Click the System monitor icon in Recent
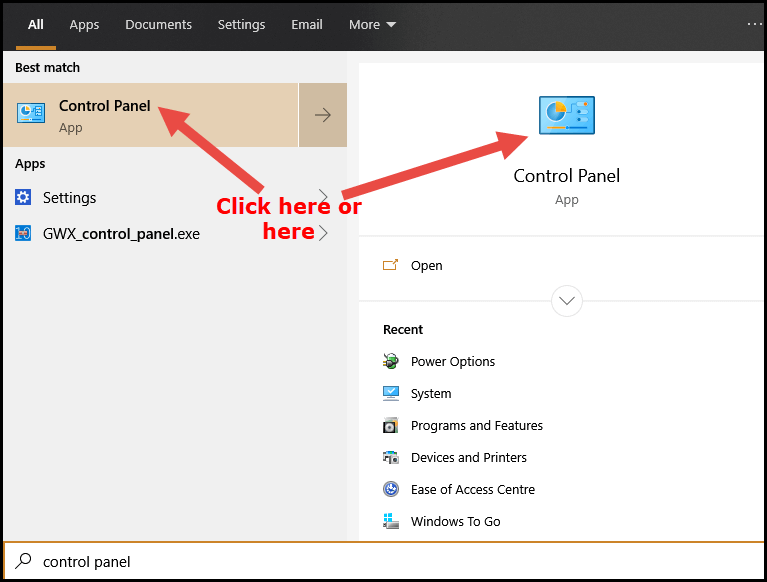Image resolution: width=767 pixels, height=582 pixels. click(390, 393)
